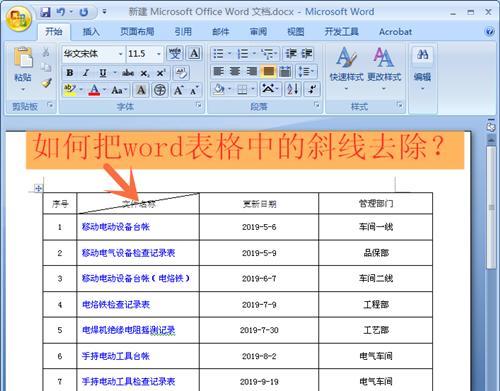Open Change Case Aa menu
Viewport: 500px width, 391px height.
119,90
